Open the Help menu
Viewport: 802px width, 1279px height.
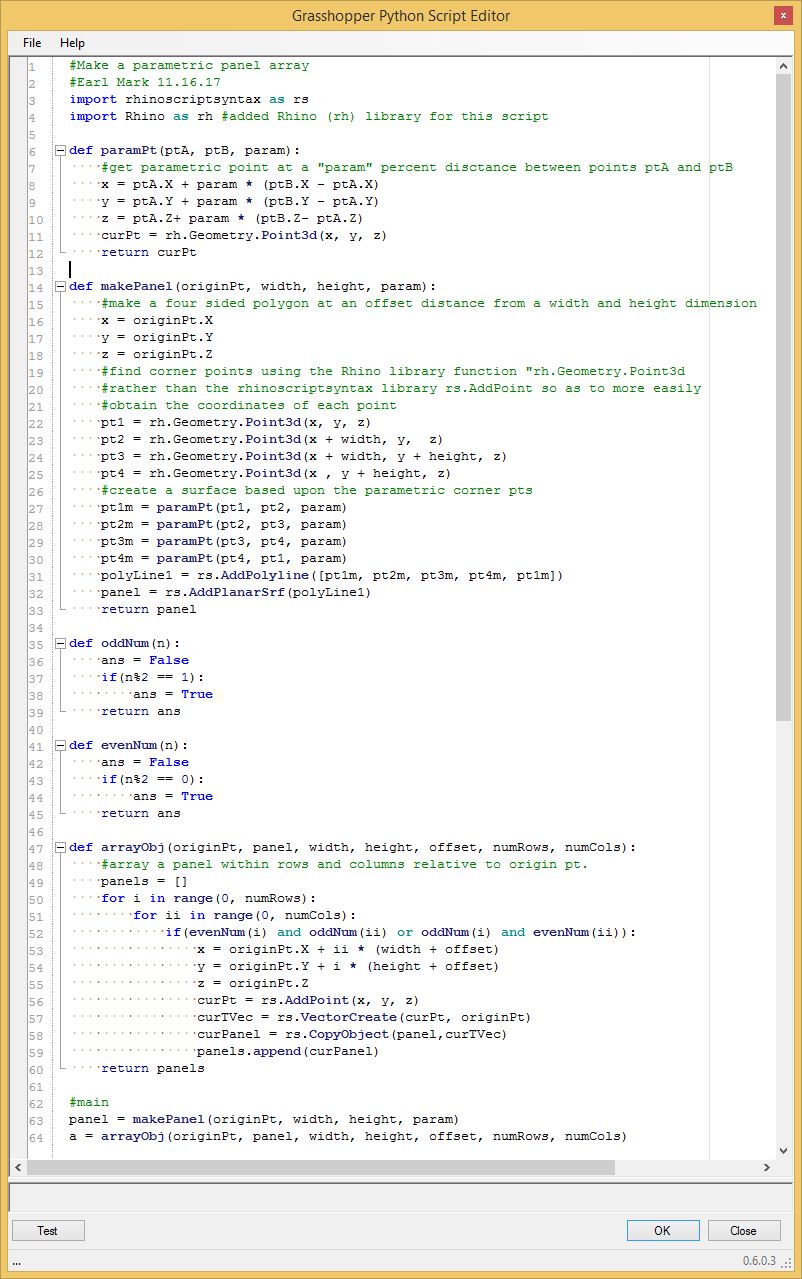(72, 43)
